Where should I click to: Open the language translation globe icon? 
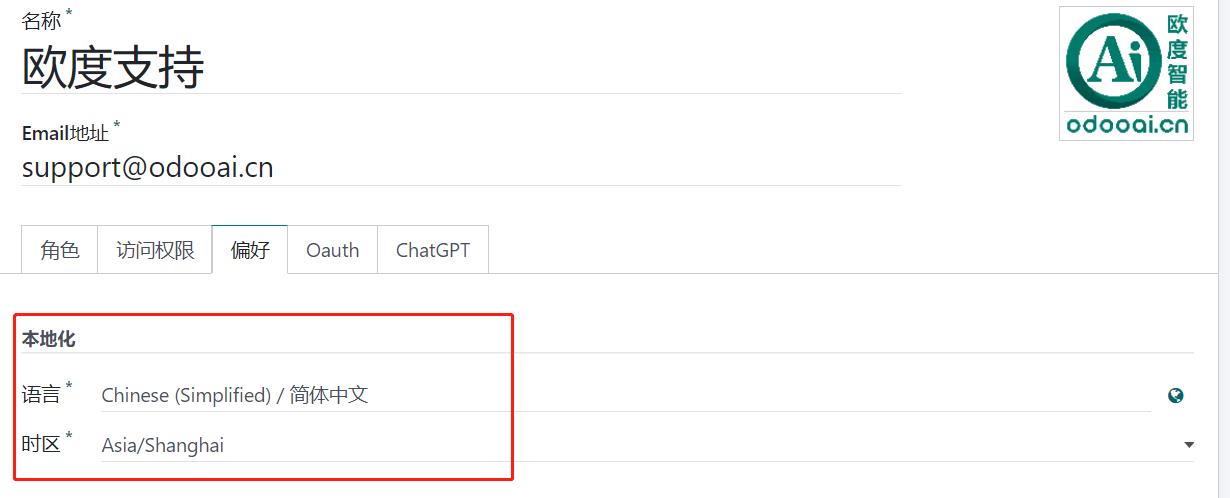1175,395
